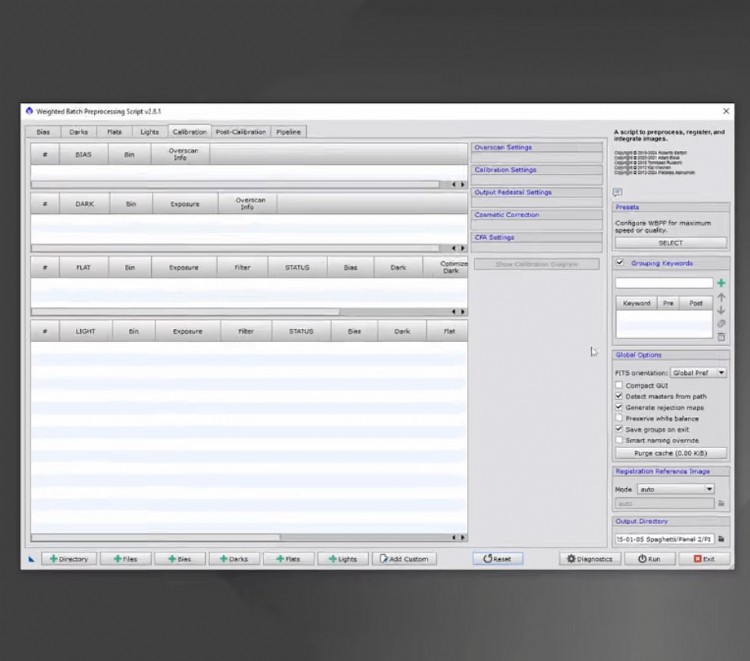
Task: Expand the Overscan Settings section
Action: (x=536, y=147)
